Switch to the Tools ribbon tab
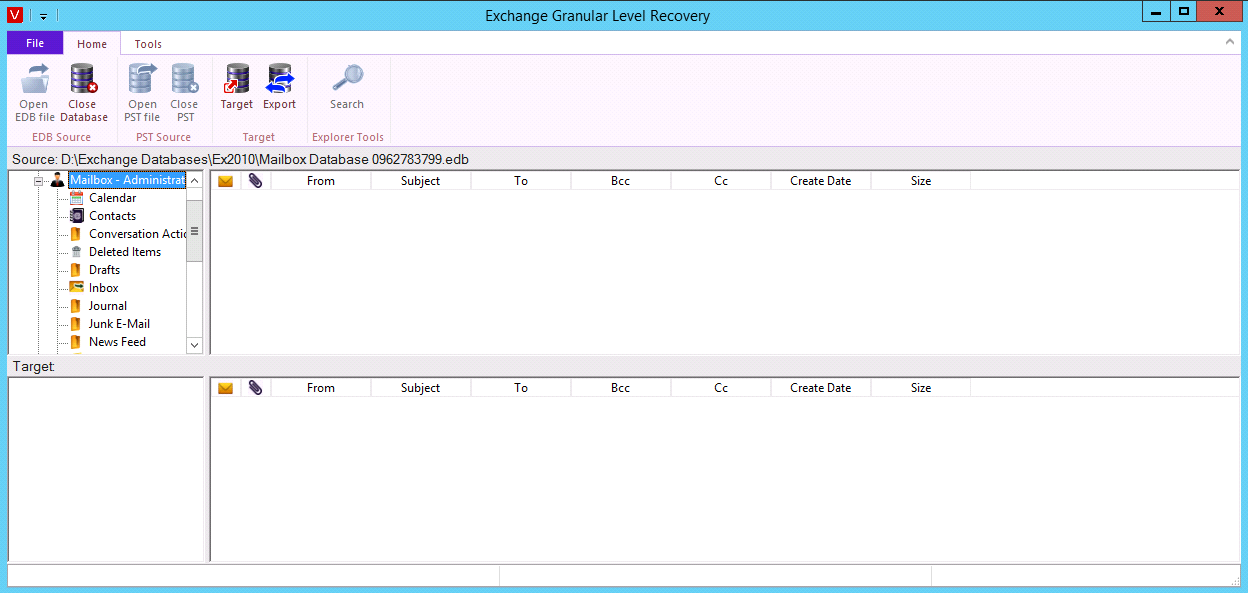 pos(148,44)
